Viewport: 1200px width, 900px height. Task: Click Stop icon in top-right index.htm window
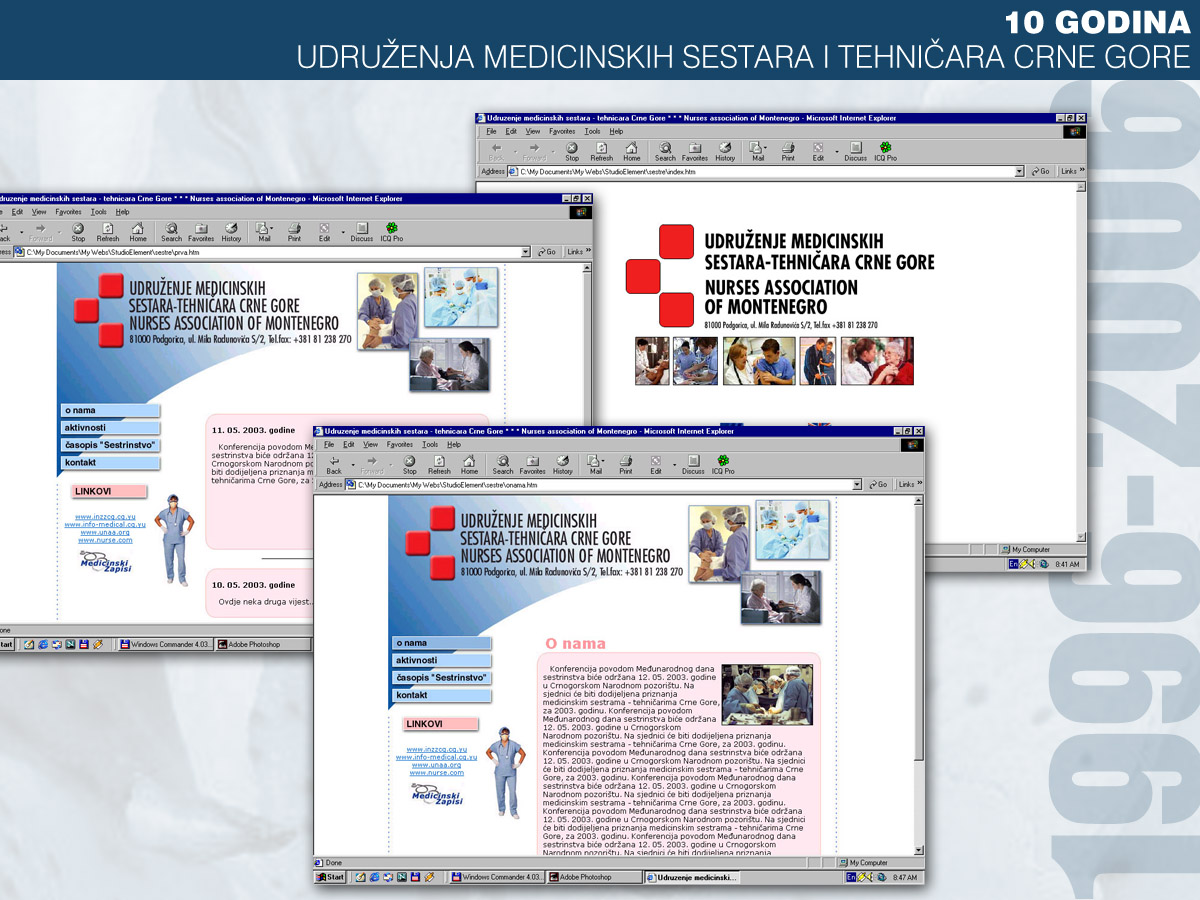click(x=572, y=149)
